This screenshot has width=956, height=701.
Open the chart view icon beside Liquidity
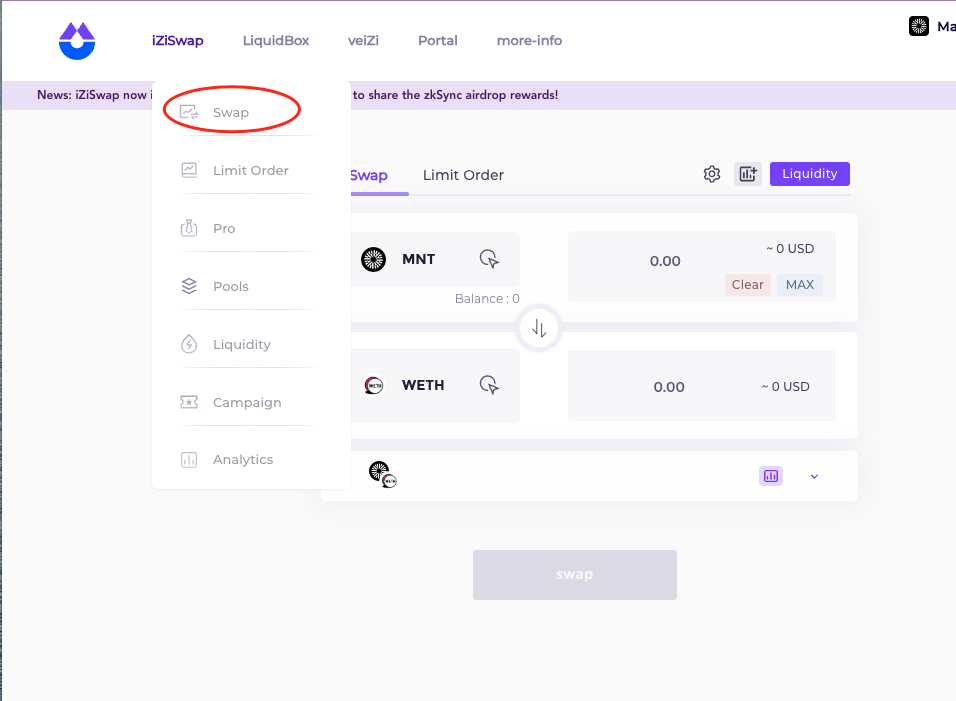click(x=747, y=174)
